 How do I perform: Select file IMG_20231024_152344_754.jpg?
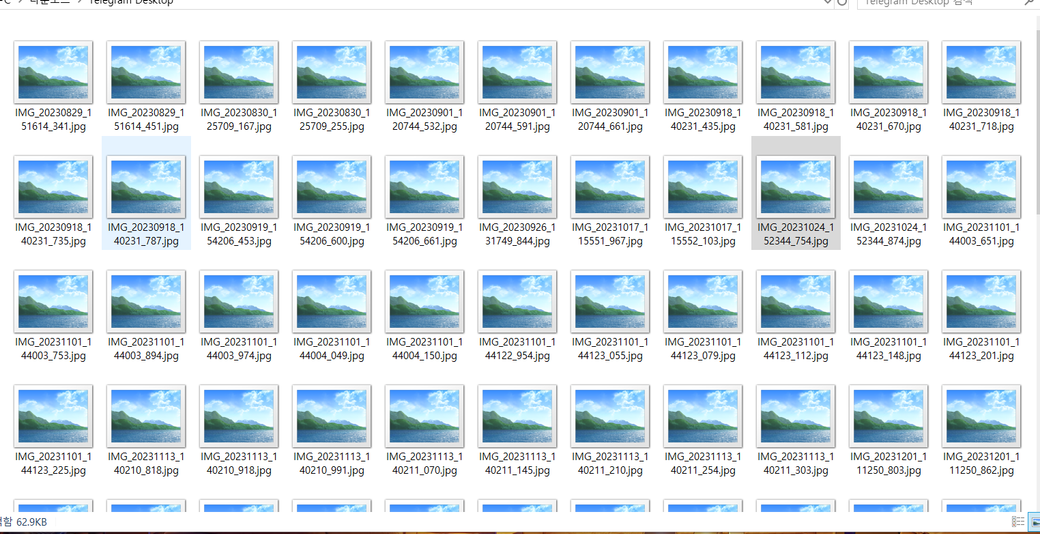coord(795,187)
